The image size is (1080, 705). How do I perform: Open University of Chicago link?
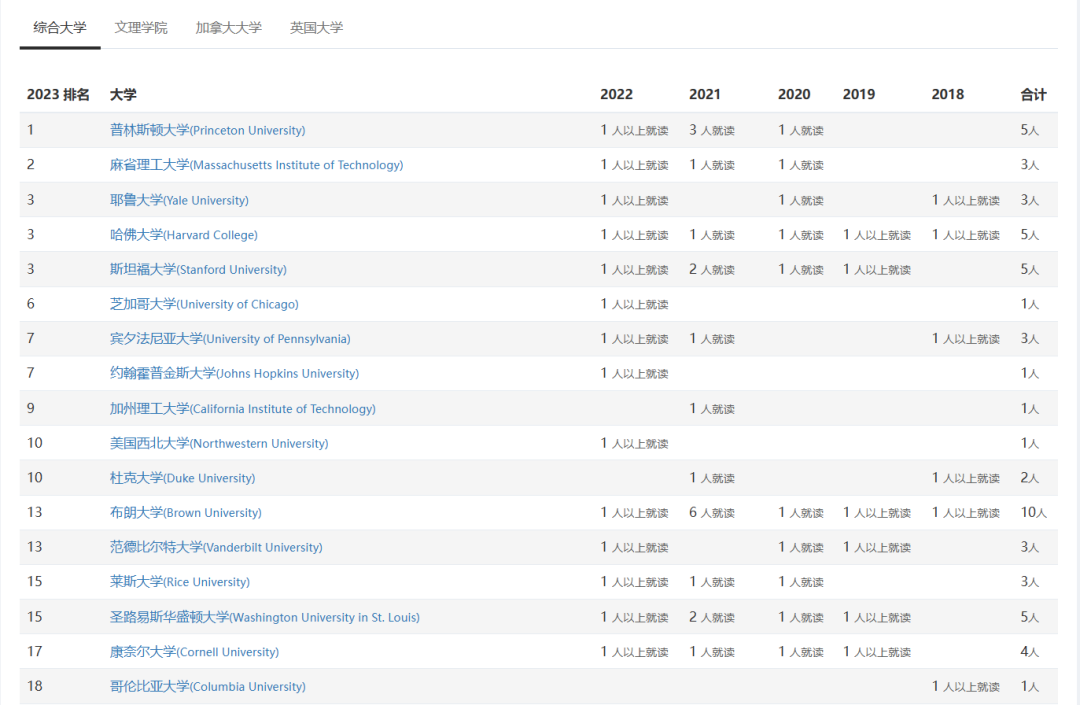(204, 304)
